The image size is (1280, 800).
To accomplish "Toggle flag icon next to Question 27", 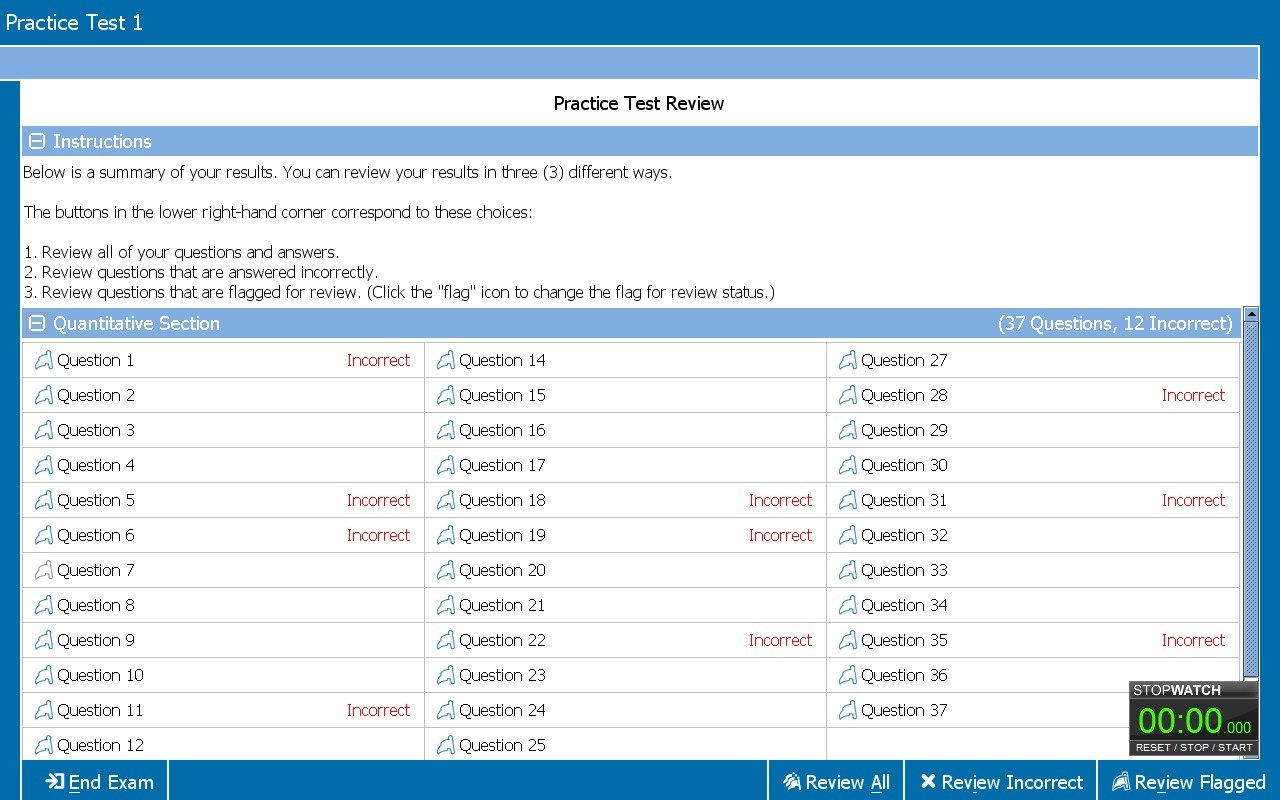I will tap(847, 360).
